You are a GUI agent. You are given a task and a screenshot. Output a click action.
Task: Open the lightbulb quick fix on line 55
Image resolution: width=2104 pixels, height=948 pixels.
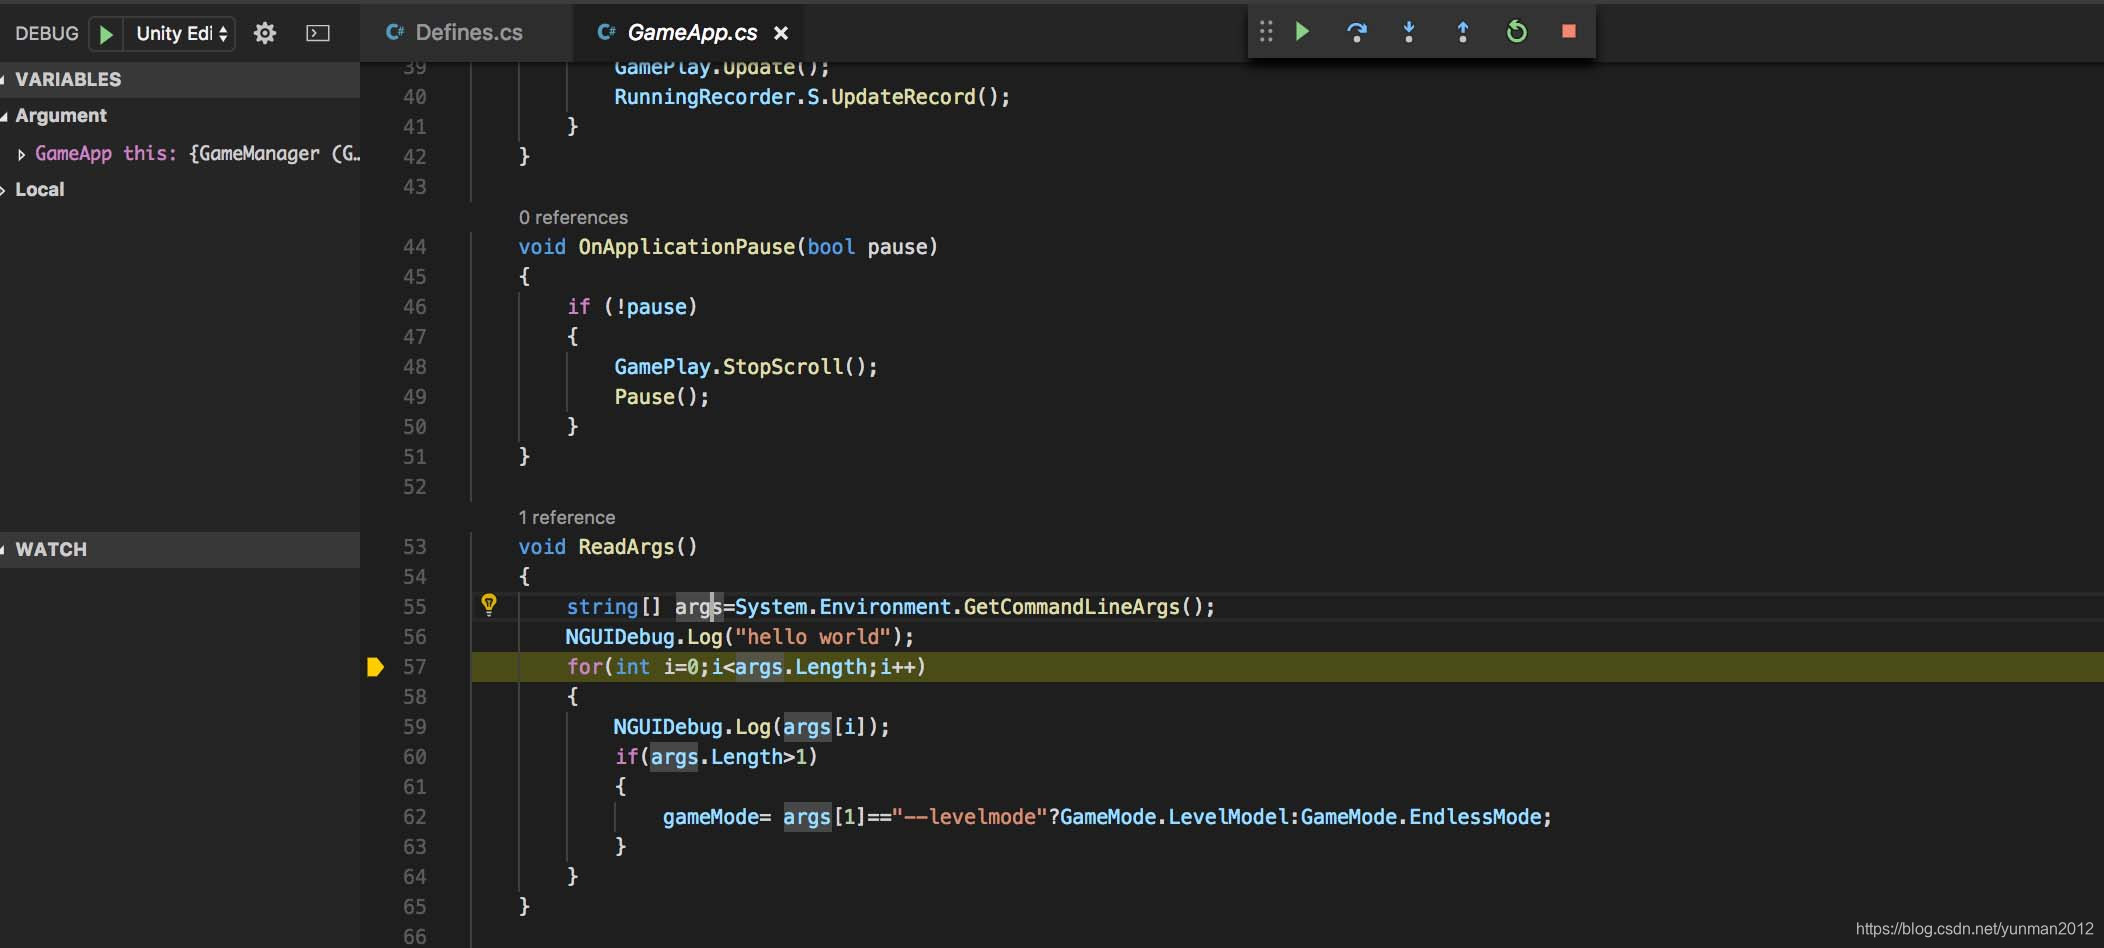pos(489,604)
